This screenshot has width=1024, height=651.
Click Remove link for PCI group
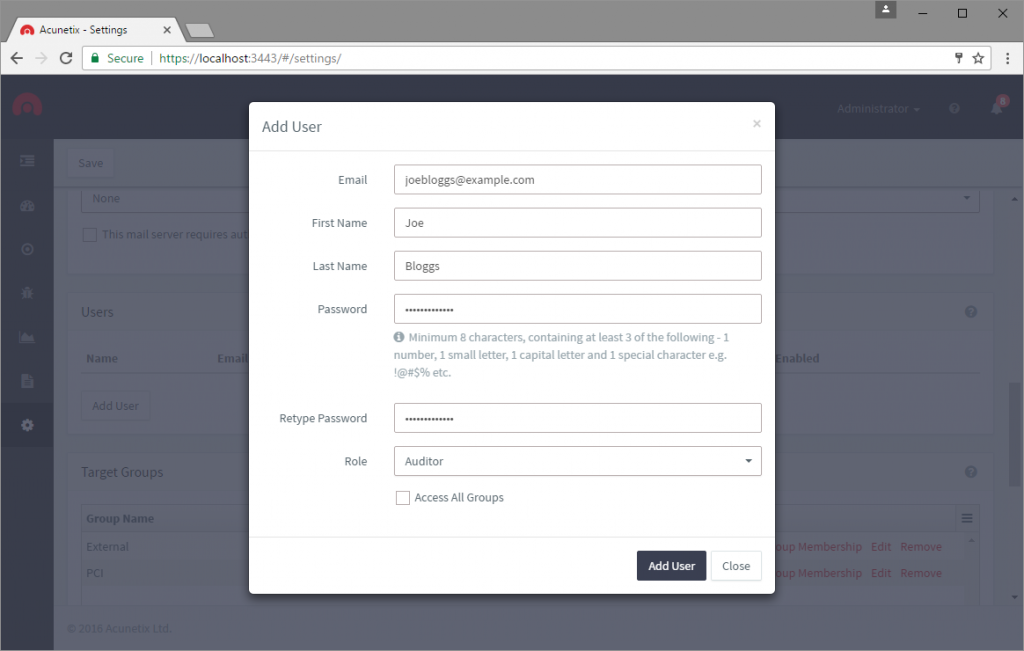tap(921, 573)
